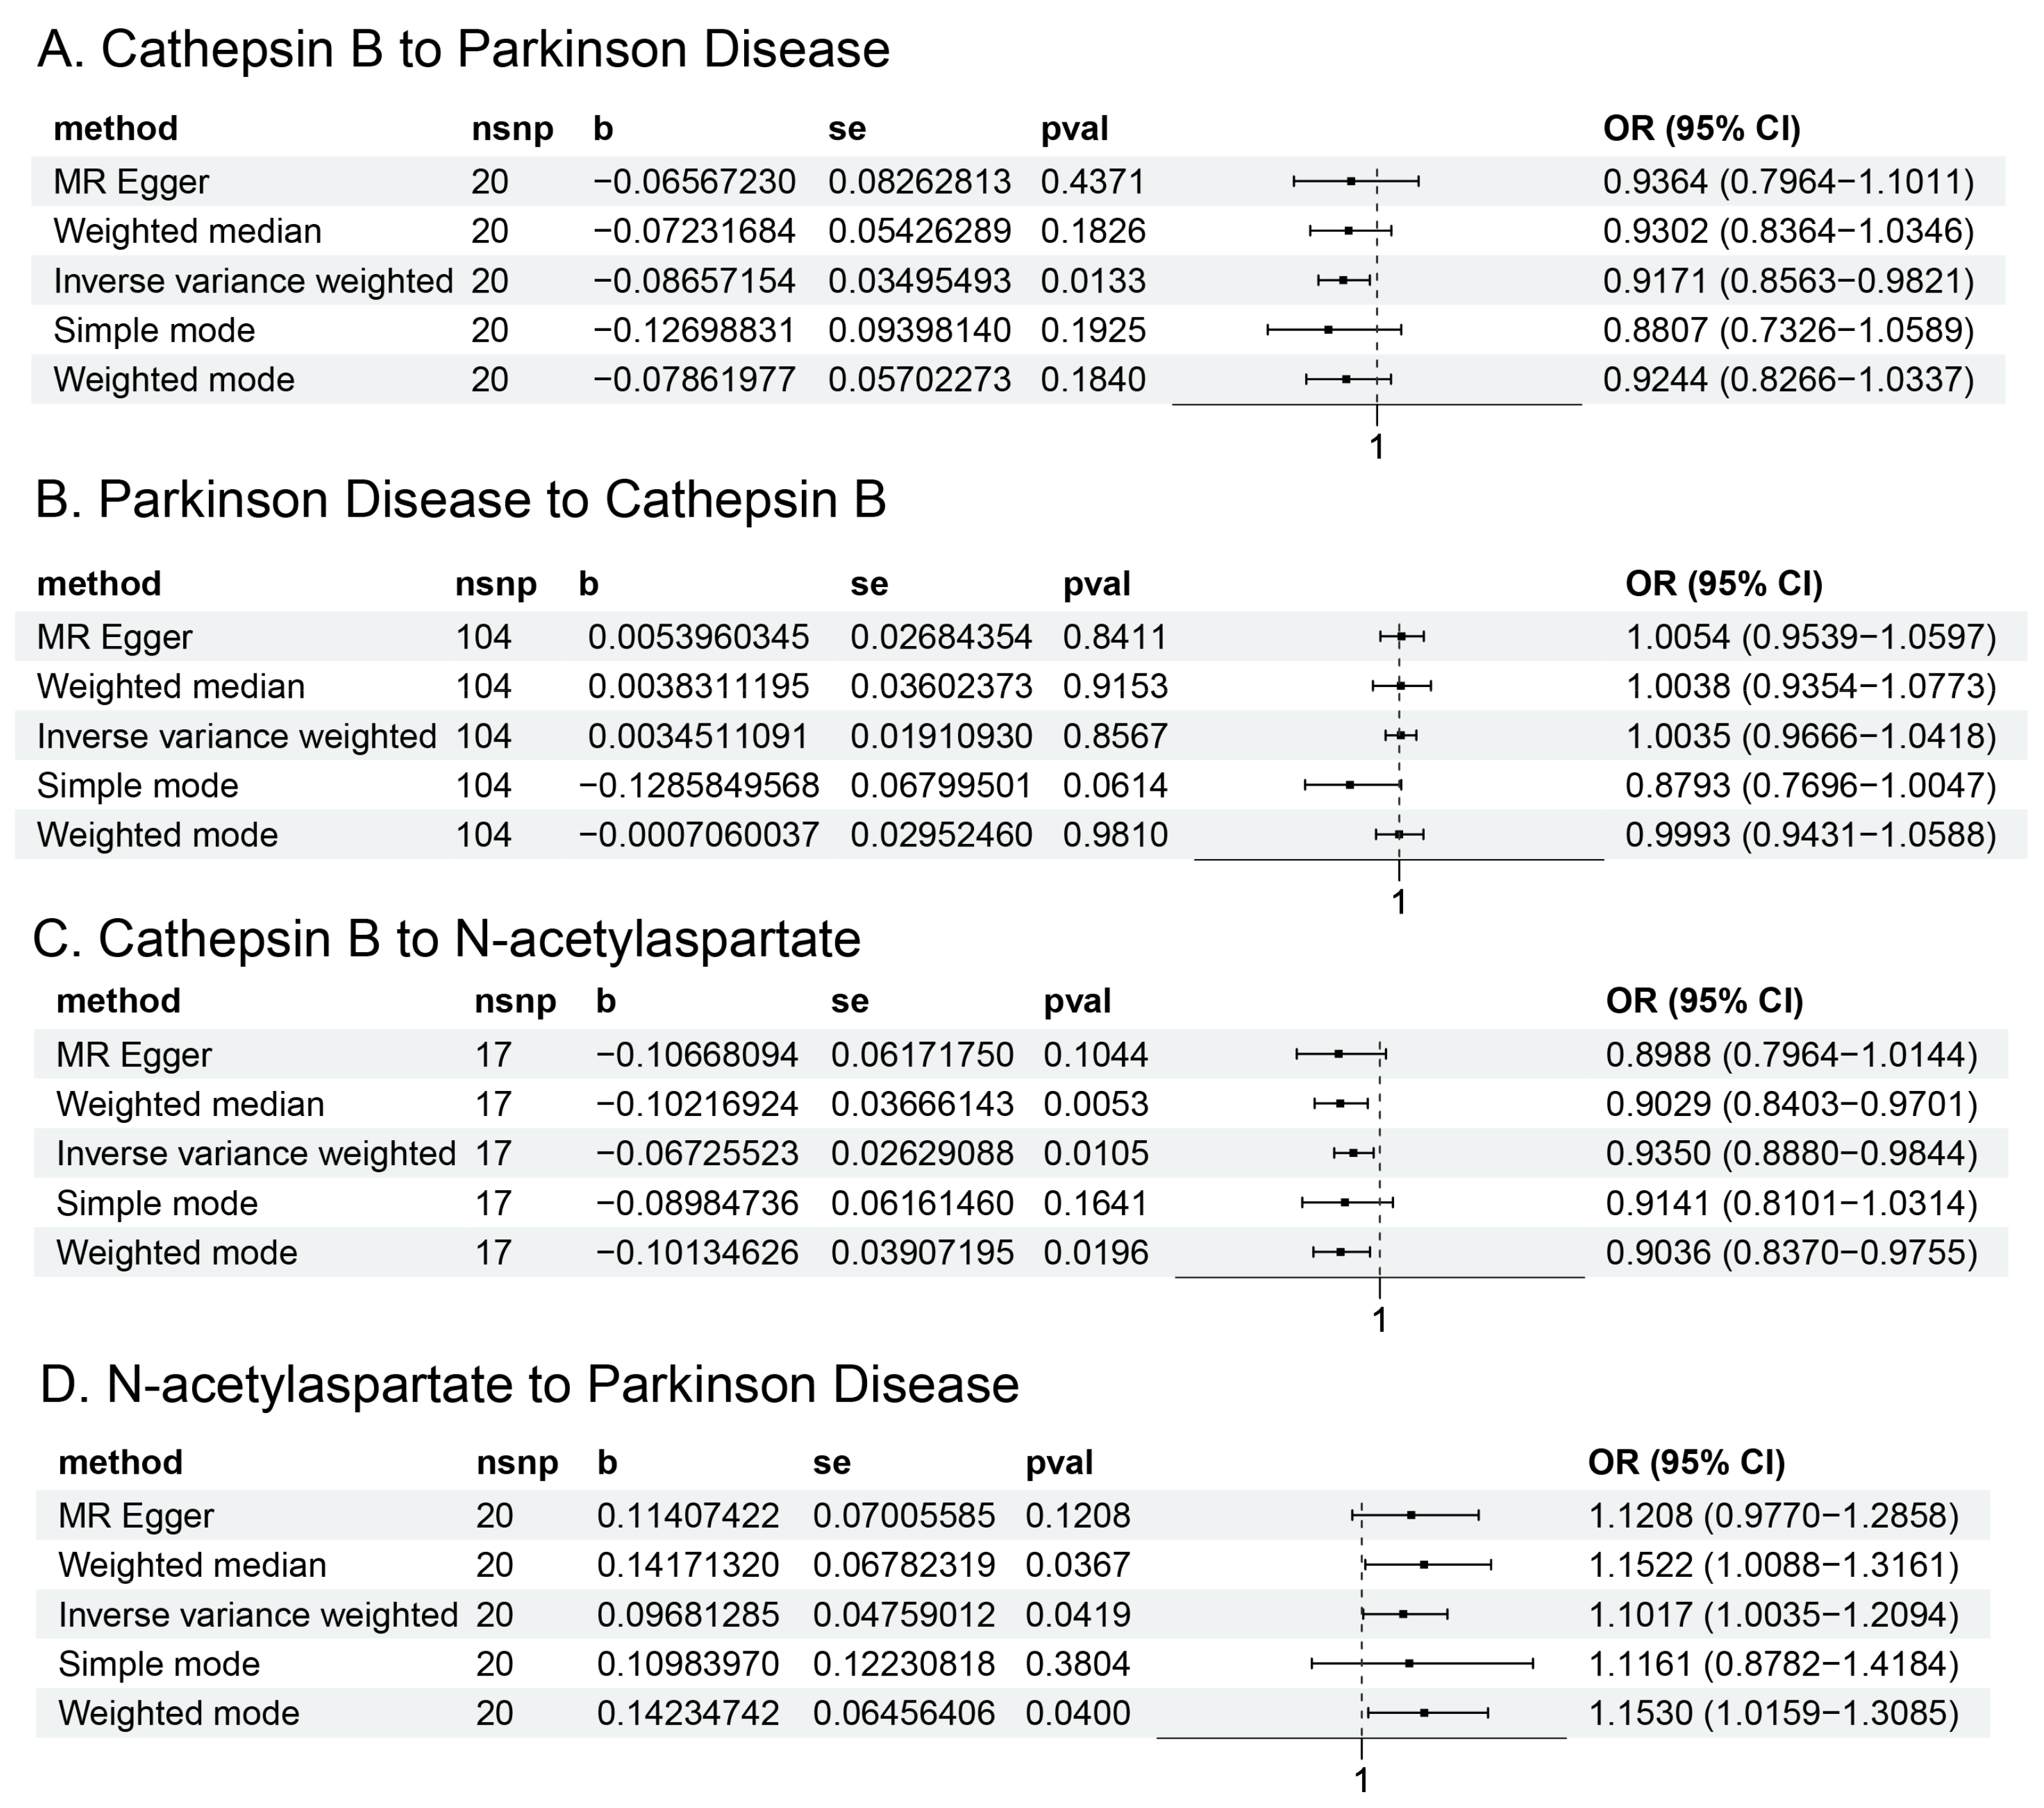Screen dimensions: 2044x1808
Task: Click the Simple mode point estimate in panel B
Action: click(x=1350, y=786)
